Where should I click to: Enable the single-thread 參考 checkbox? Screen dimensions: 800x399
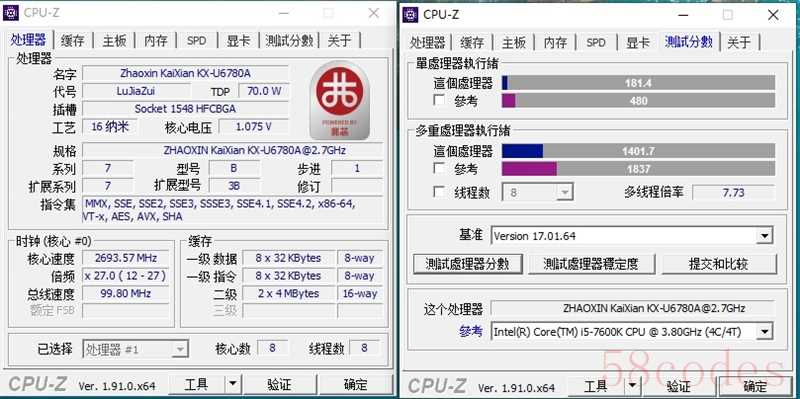click(439, 100)
